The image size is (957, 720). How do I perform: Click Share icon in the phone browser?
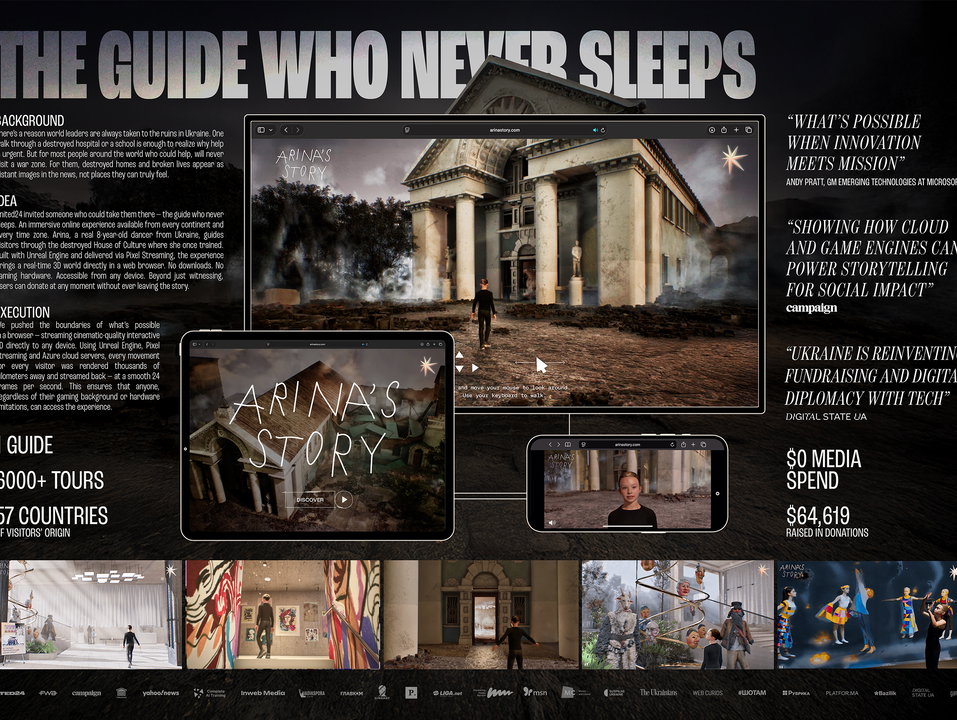click(684, 445)
